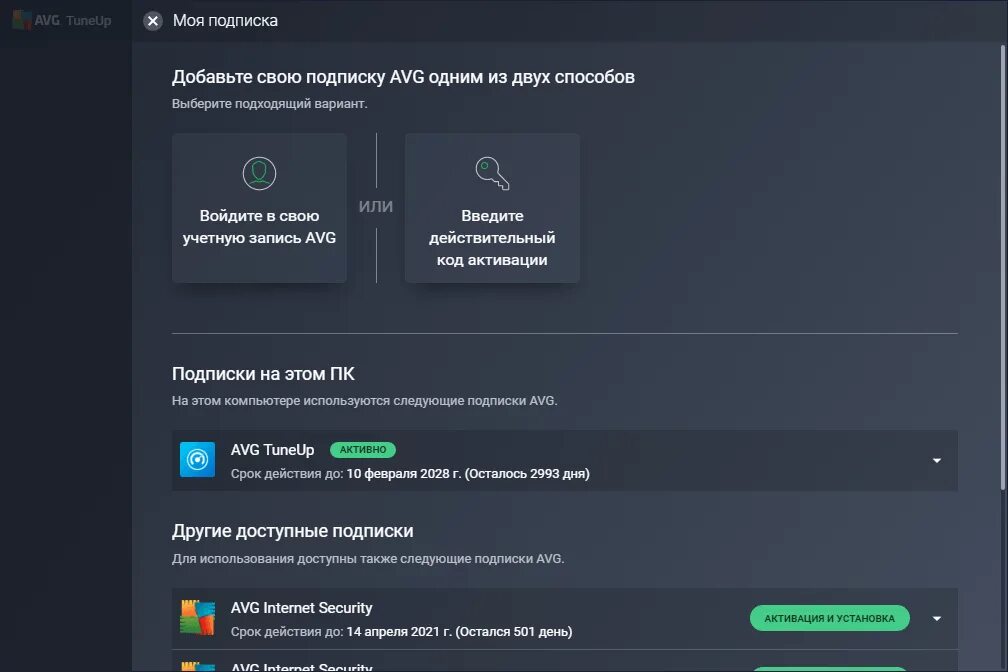Click the AVG TuneUp product icon

tap(197, 460)
